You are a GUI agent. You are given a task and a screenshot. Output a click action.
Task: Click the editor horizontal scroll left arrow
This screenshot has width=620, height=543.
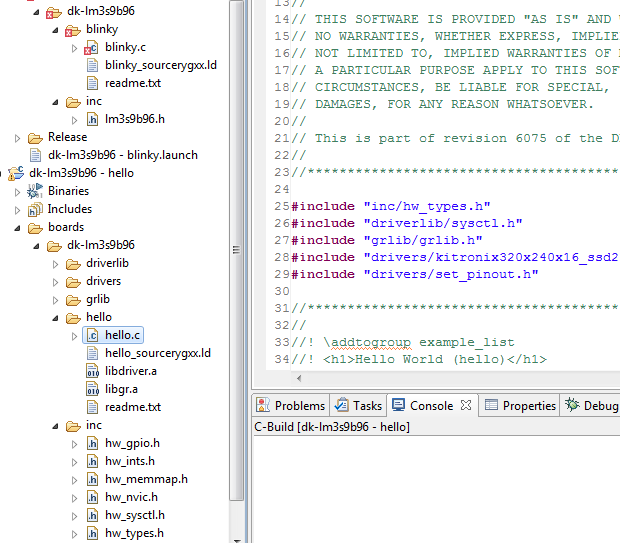coord(299,378)
